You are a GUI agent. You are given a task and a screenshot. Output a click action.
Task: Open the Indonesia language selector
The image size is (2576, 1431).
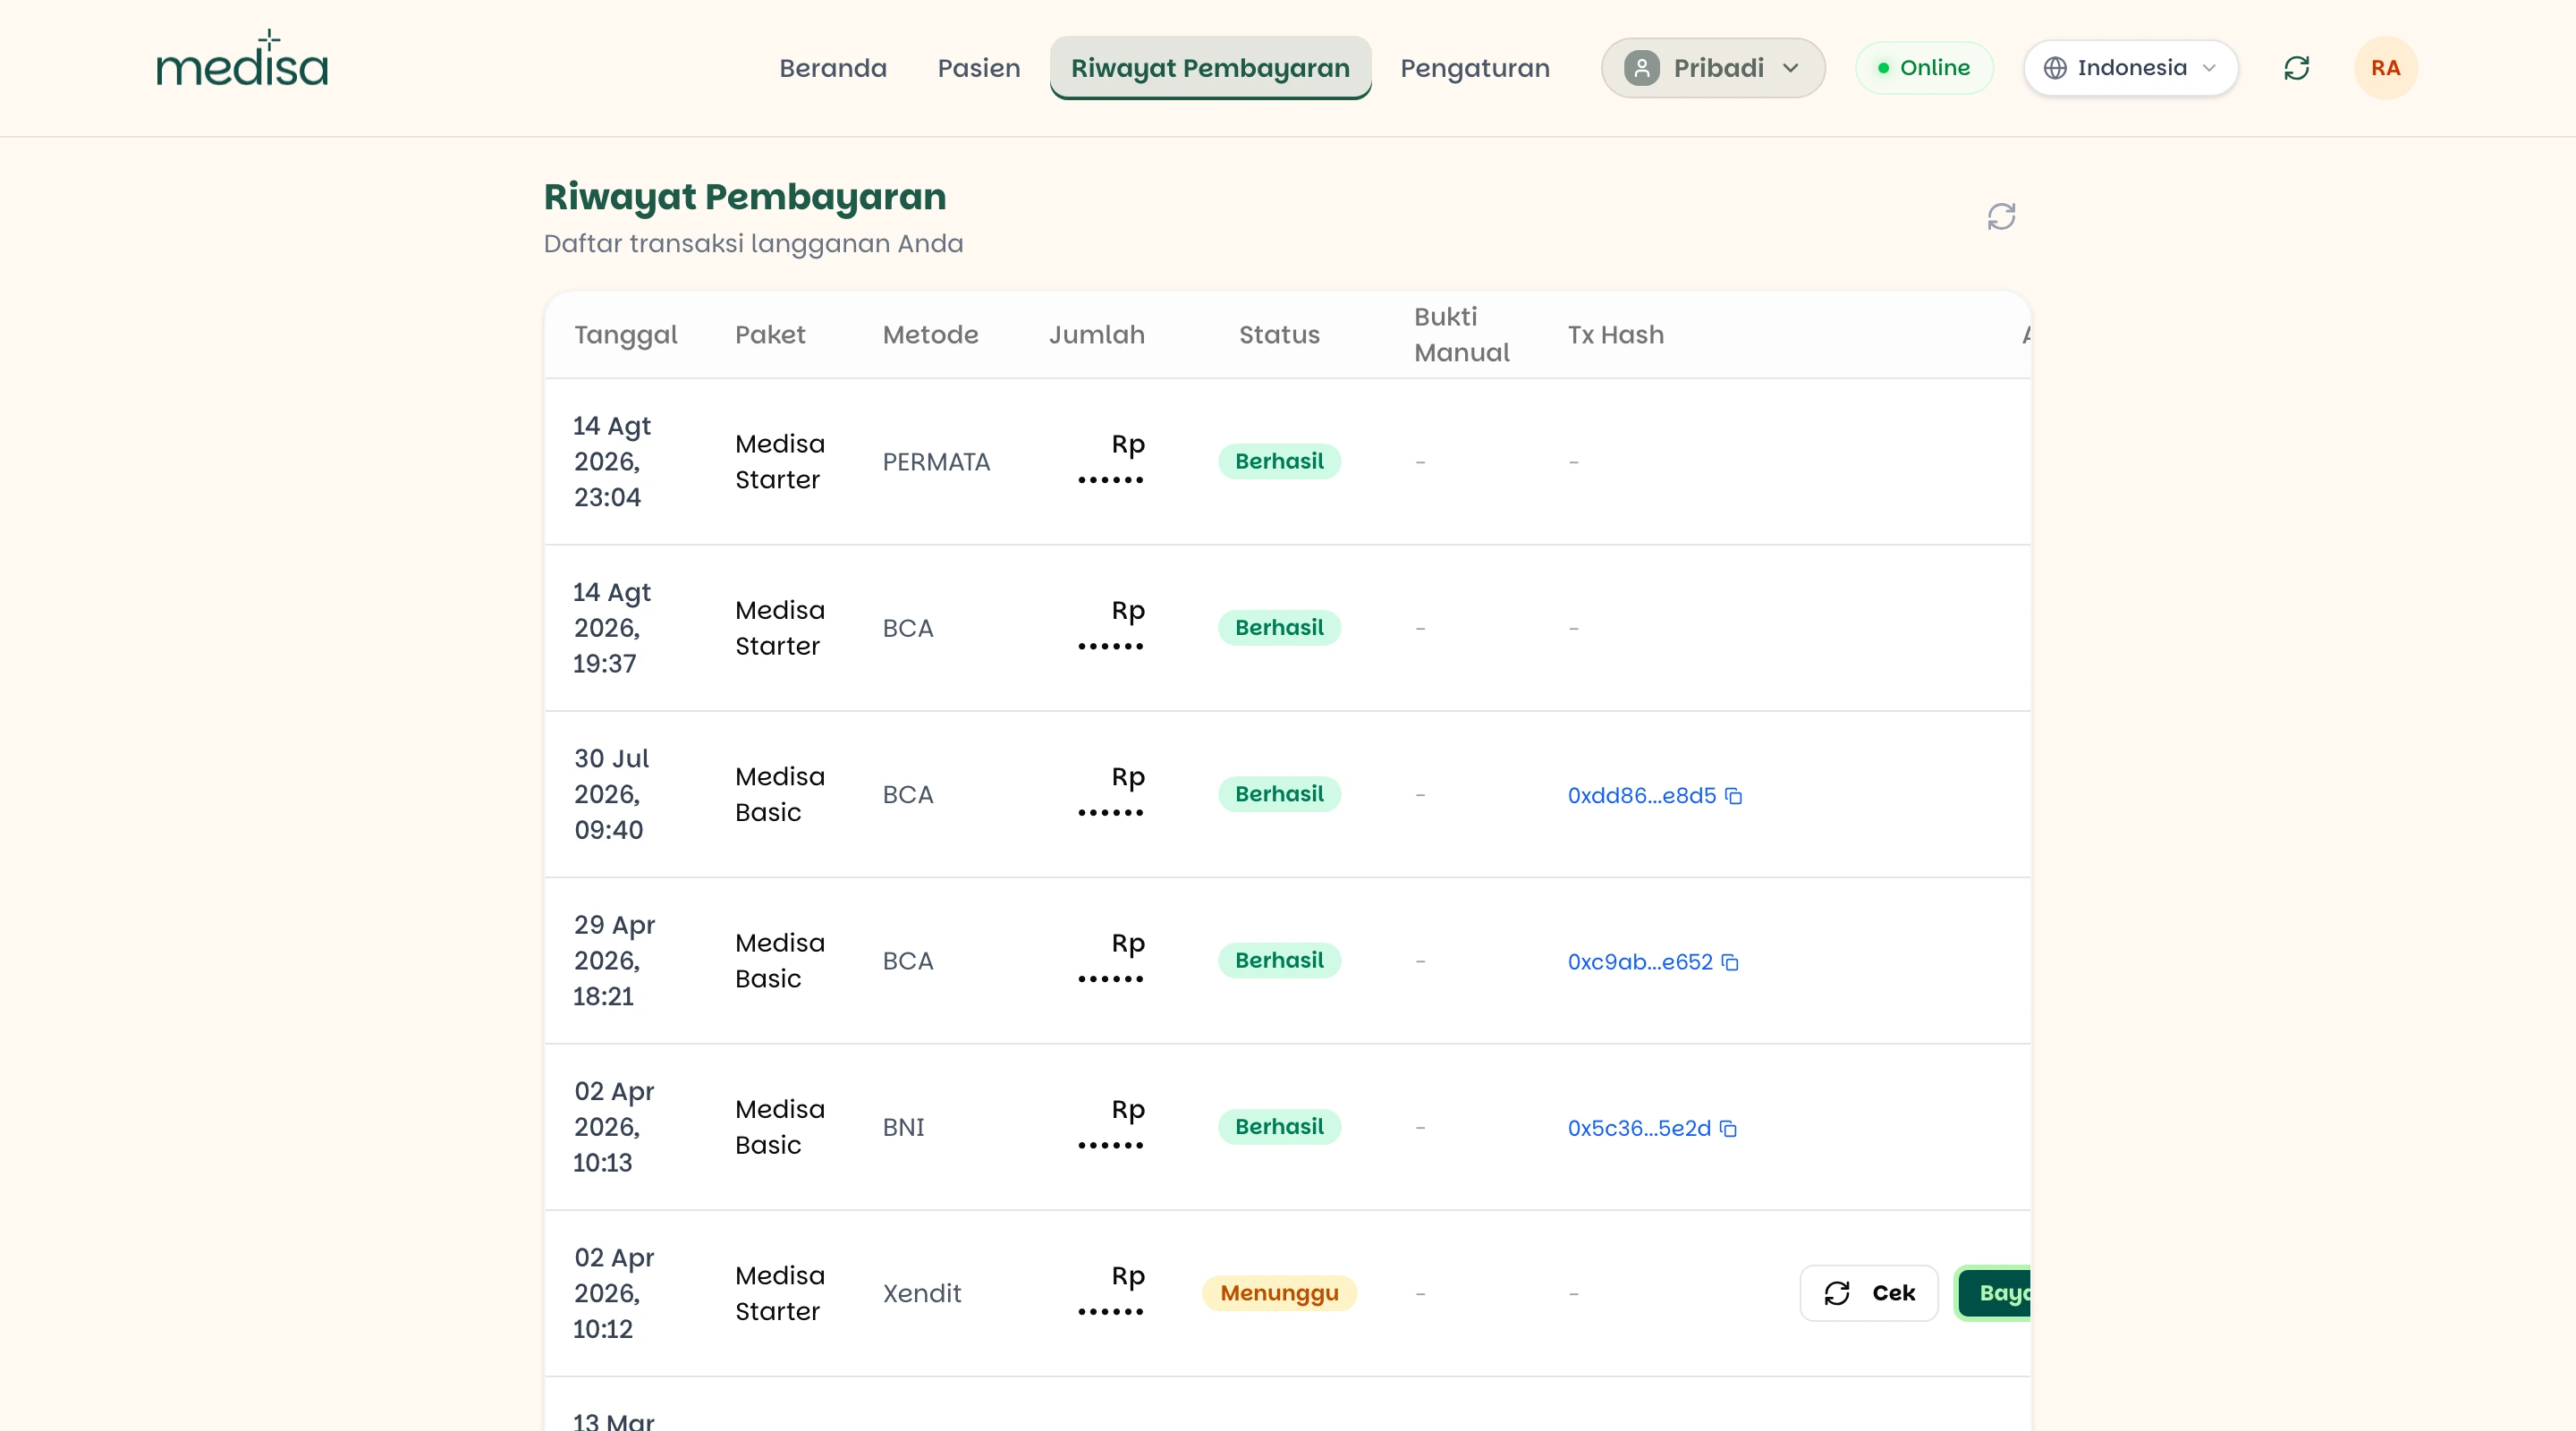click(2130, 68)
